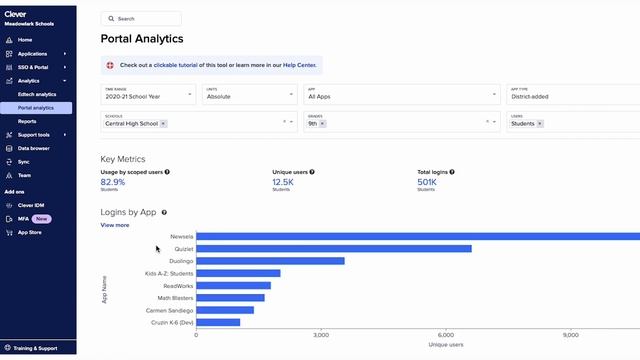Select Portal analytics in sidebar
This screenshot has width=640, height=360.
36,108
